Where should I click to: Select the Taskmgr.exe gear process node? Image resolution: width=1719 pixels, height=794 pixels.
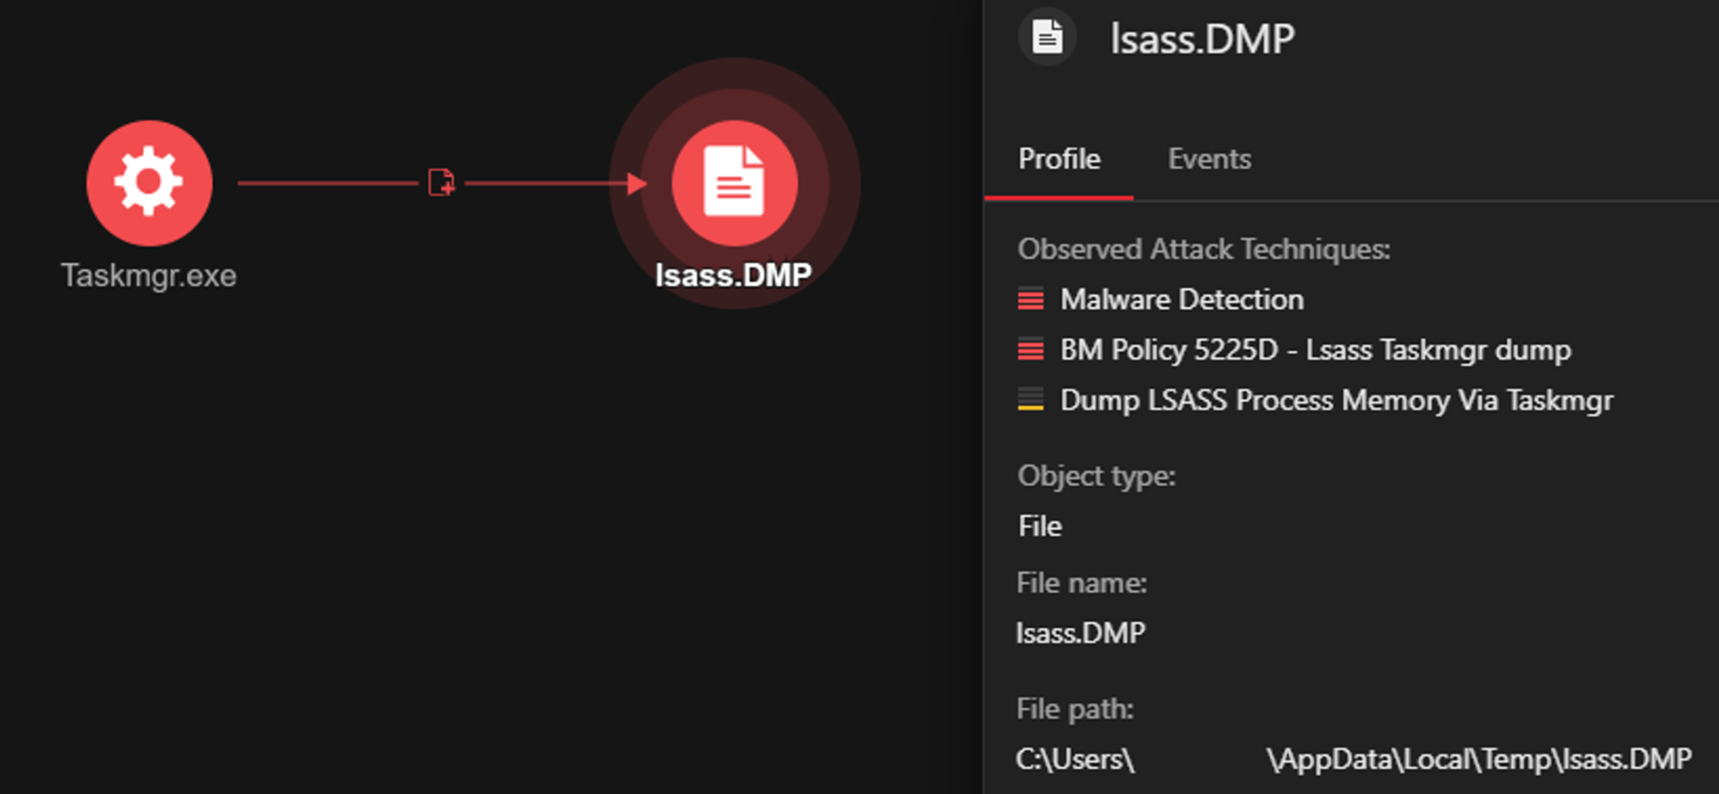(x=149, y=183)
